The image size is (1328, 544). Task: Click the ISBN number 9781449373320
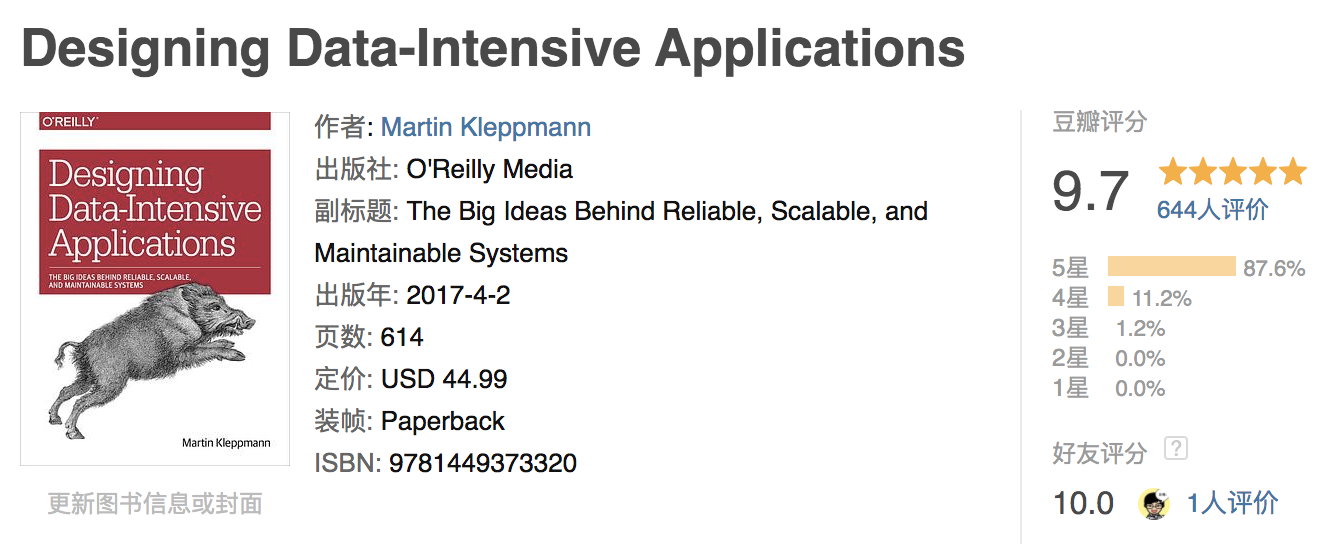(x=483, y=464)
